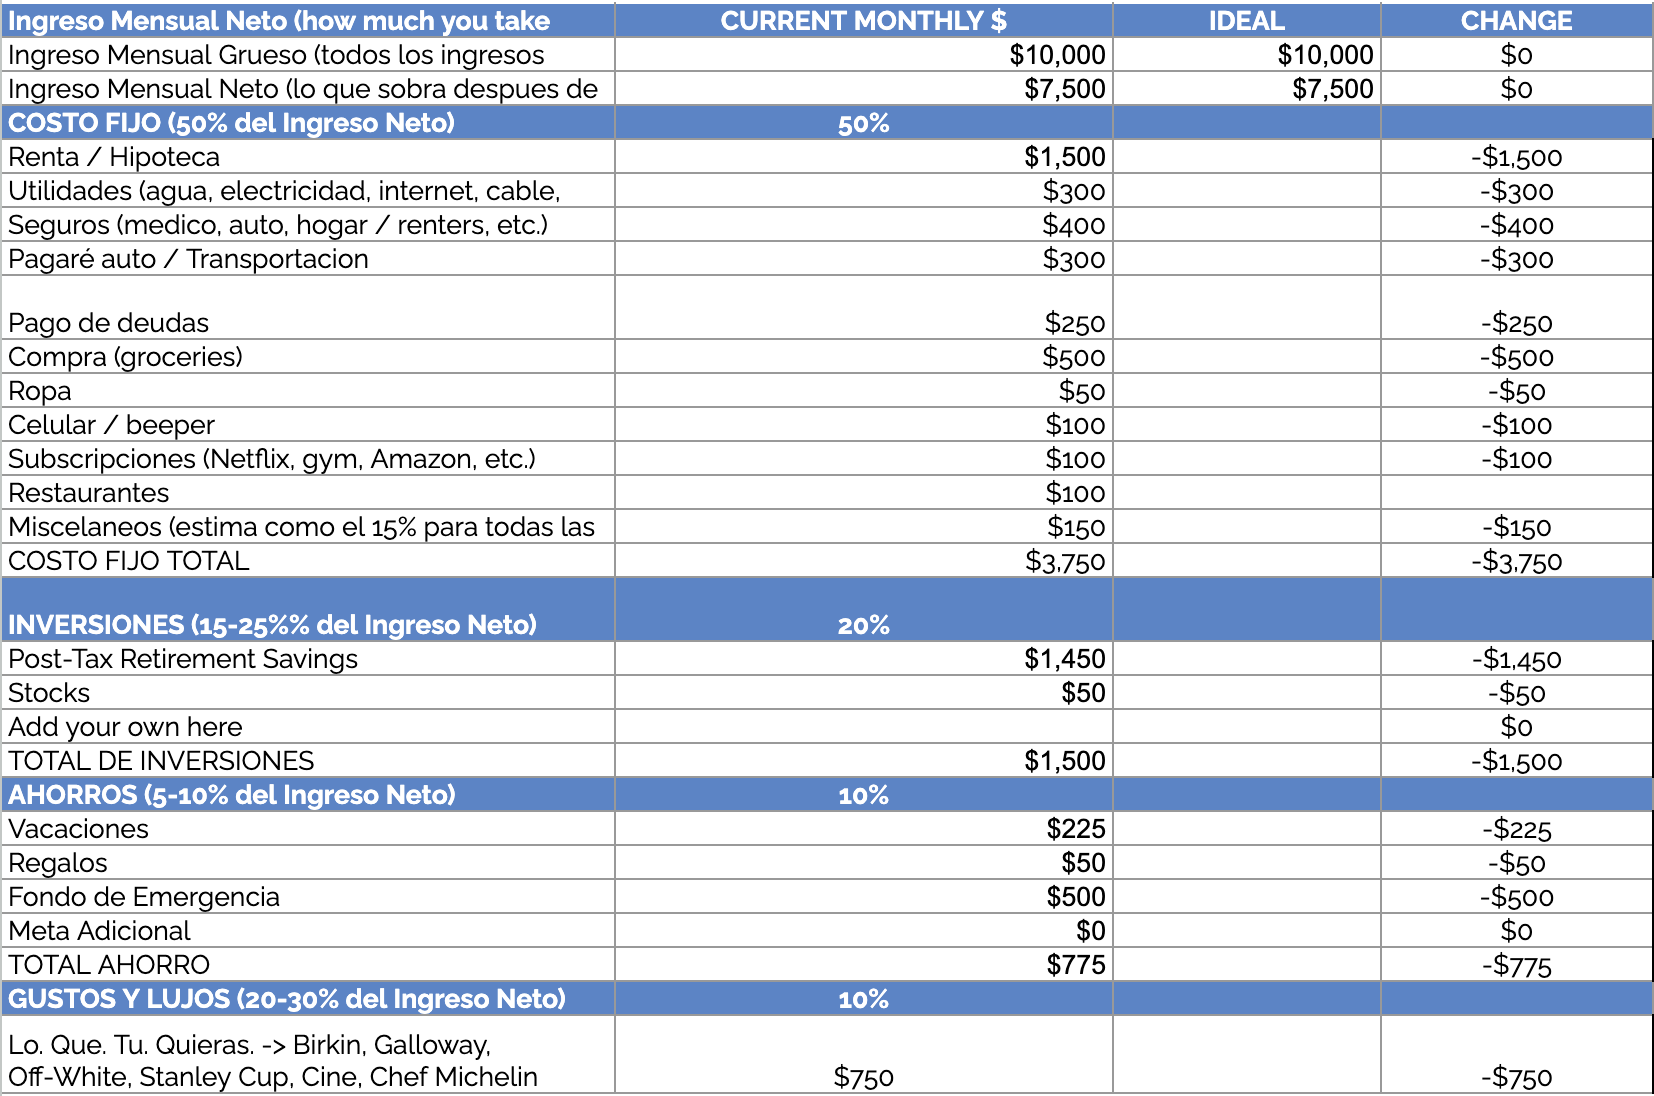Select the Ingreso Mensual Grueso row label
The image size is (1654, 1096).
[276, 55]
